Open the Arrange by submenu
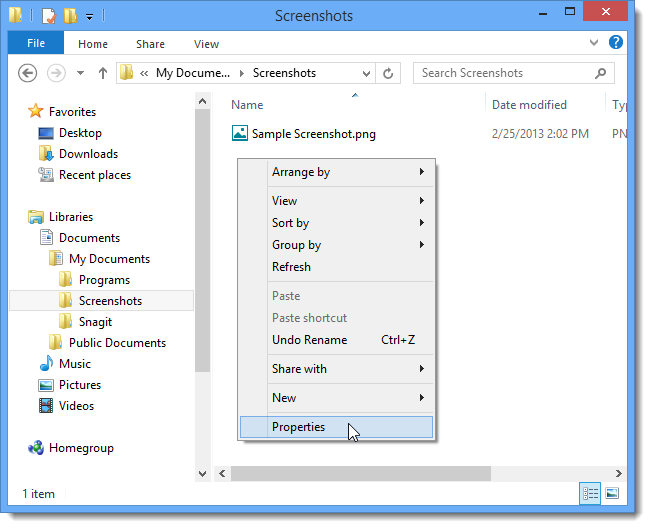 (336, 172)
